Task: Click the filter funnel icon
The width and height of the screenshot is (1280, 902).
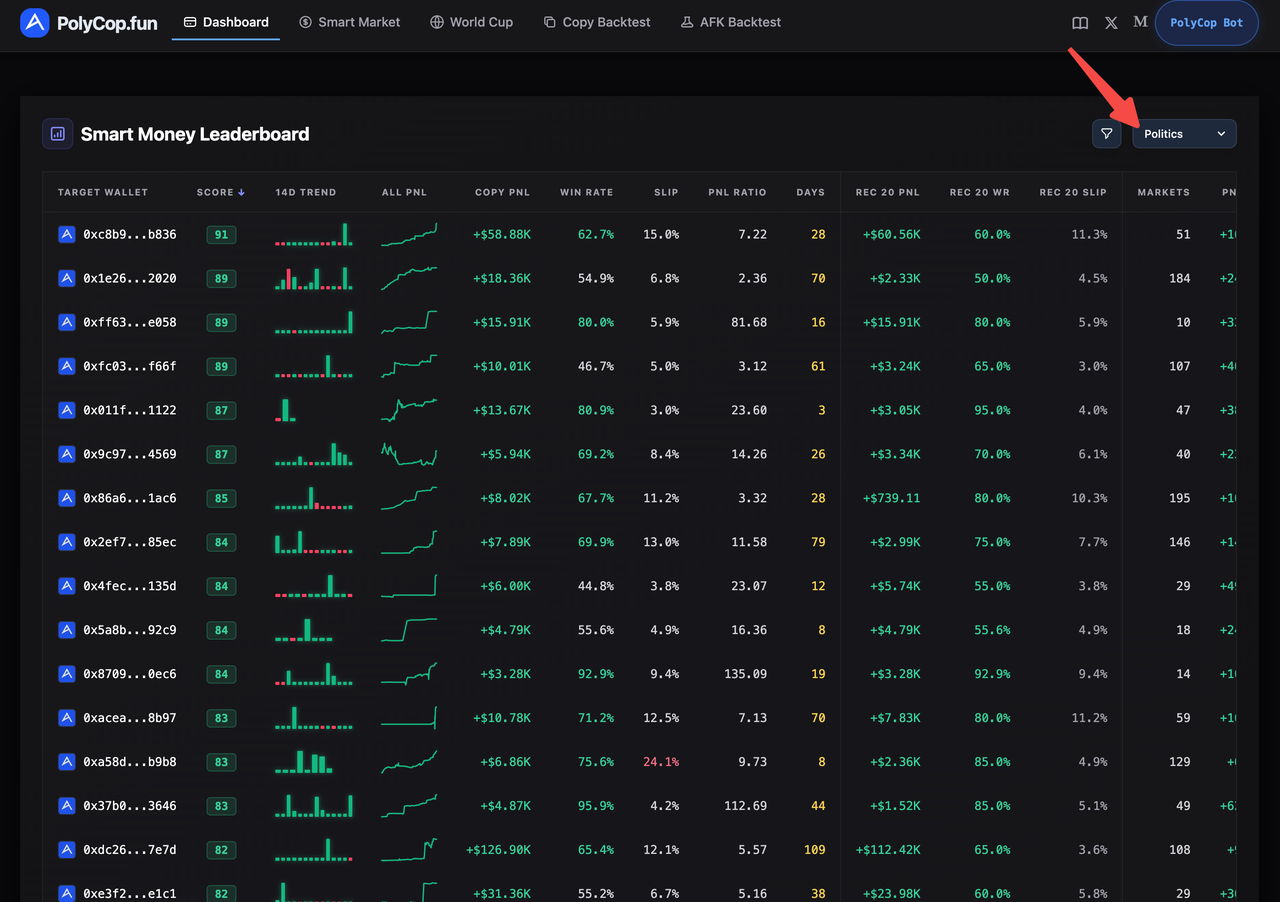Action: coord(1106,134)
